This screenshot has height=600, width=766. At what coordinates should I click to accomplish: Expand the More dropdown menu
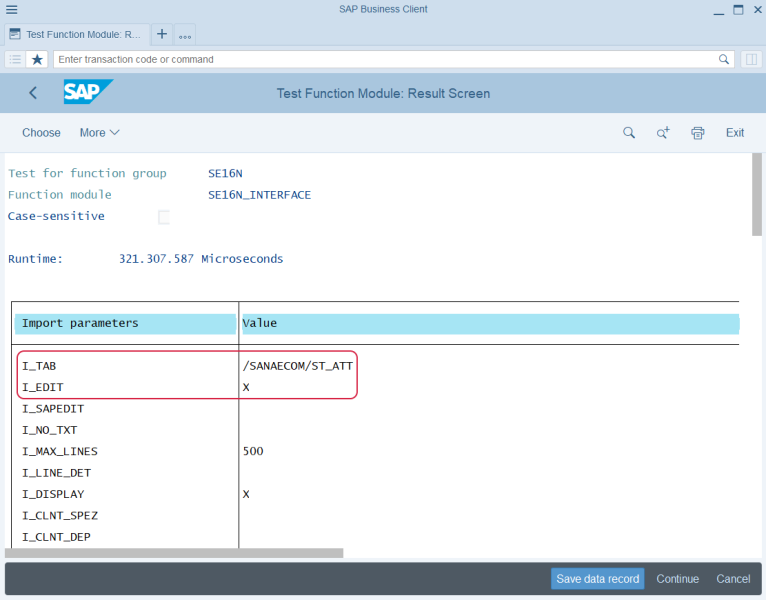point(100,132)
